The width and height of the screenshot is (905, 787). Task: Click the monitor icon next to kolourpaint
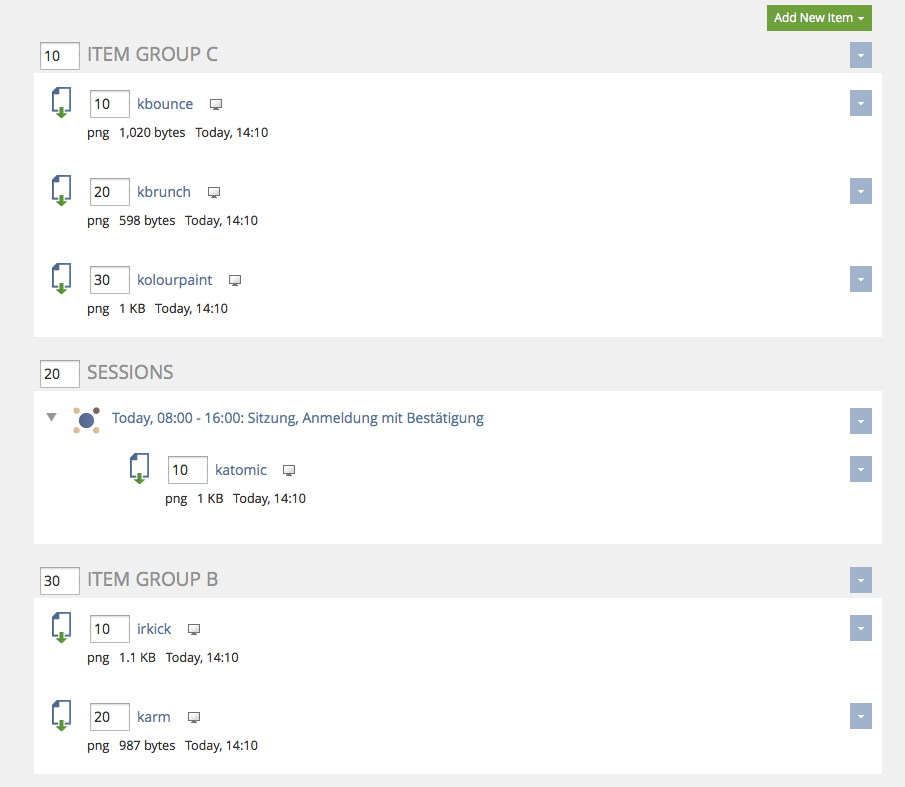[x=235, y=281]
